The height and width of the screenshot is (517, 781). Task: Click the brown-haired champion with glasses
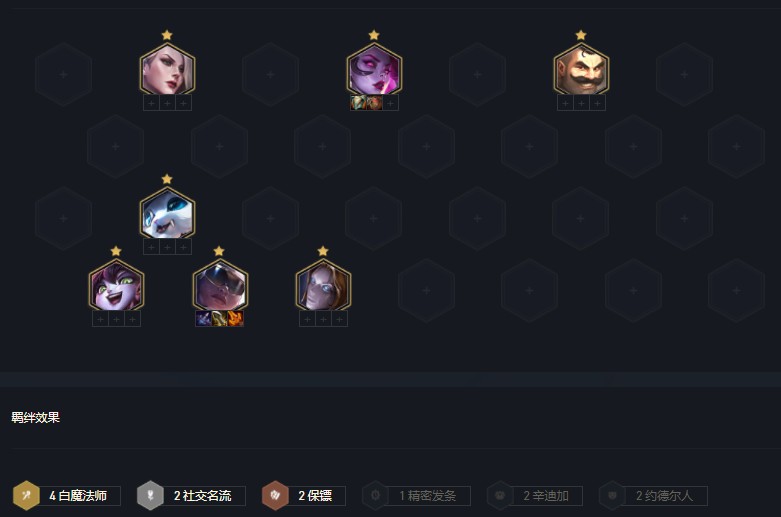click(323, 285)
